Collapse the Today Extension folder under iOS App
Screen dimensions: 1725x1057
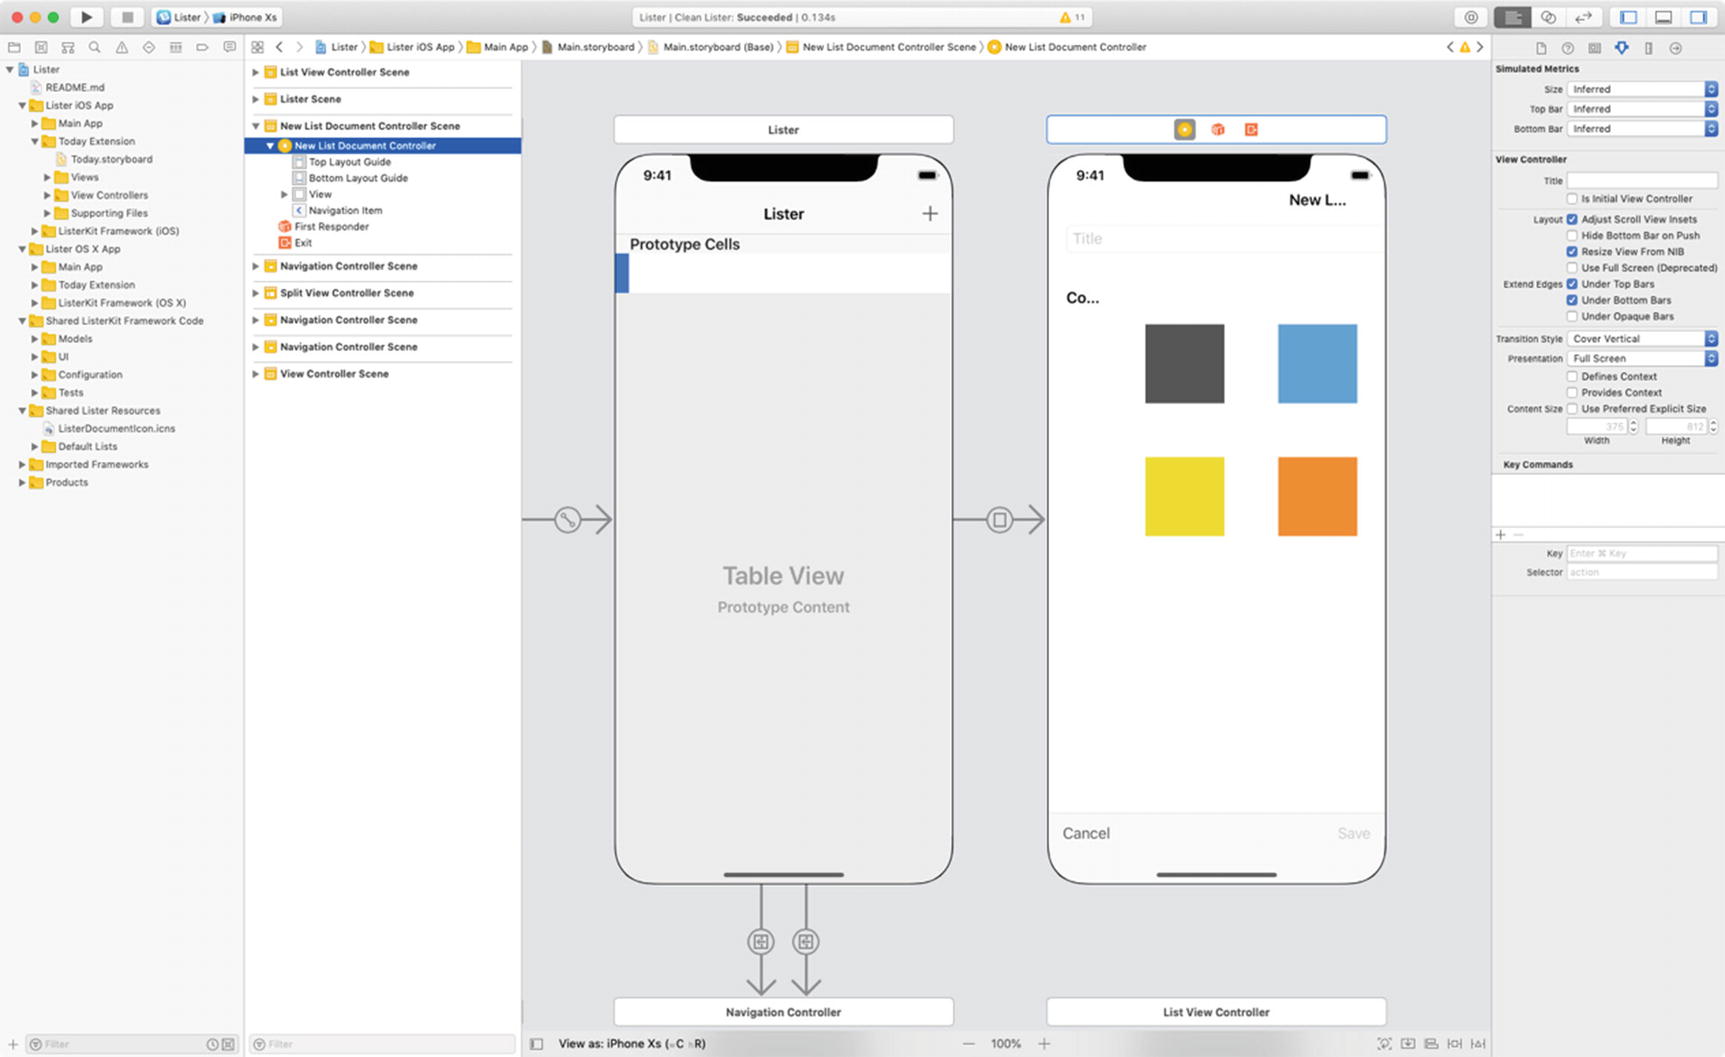click(x=34, y=141)
